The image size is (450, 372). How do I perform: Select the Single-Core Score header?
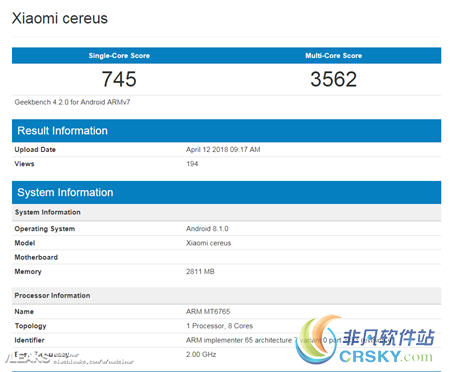(x=119, y=56)
